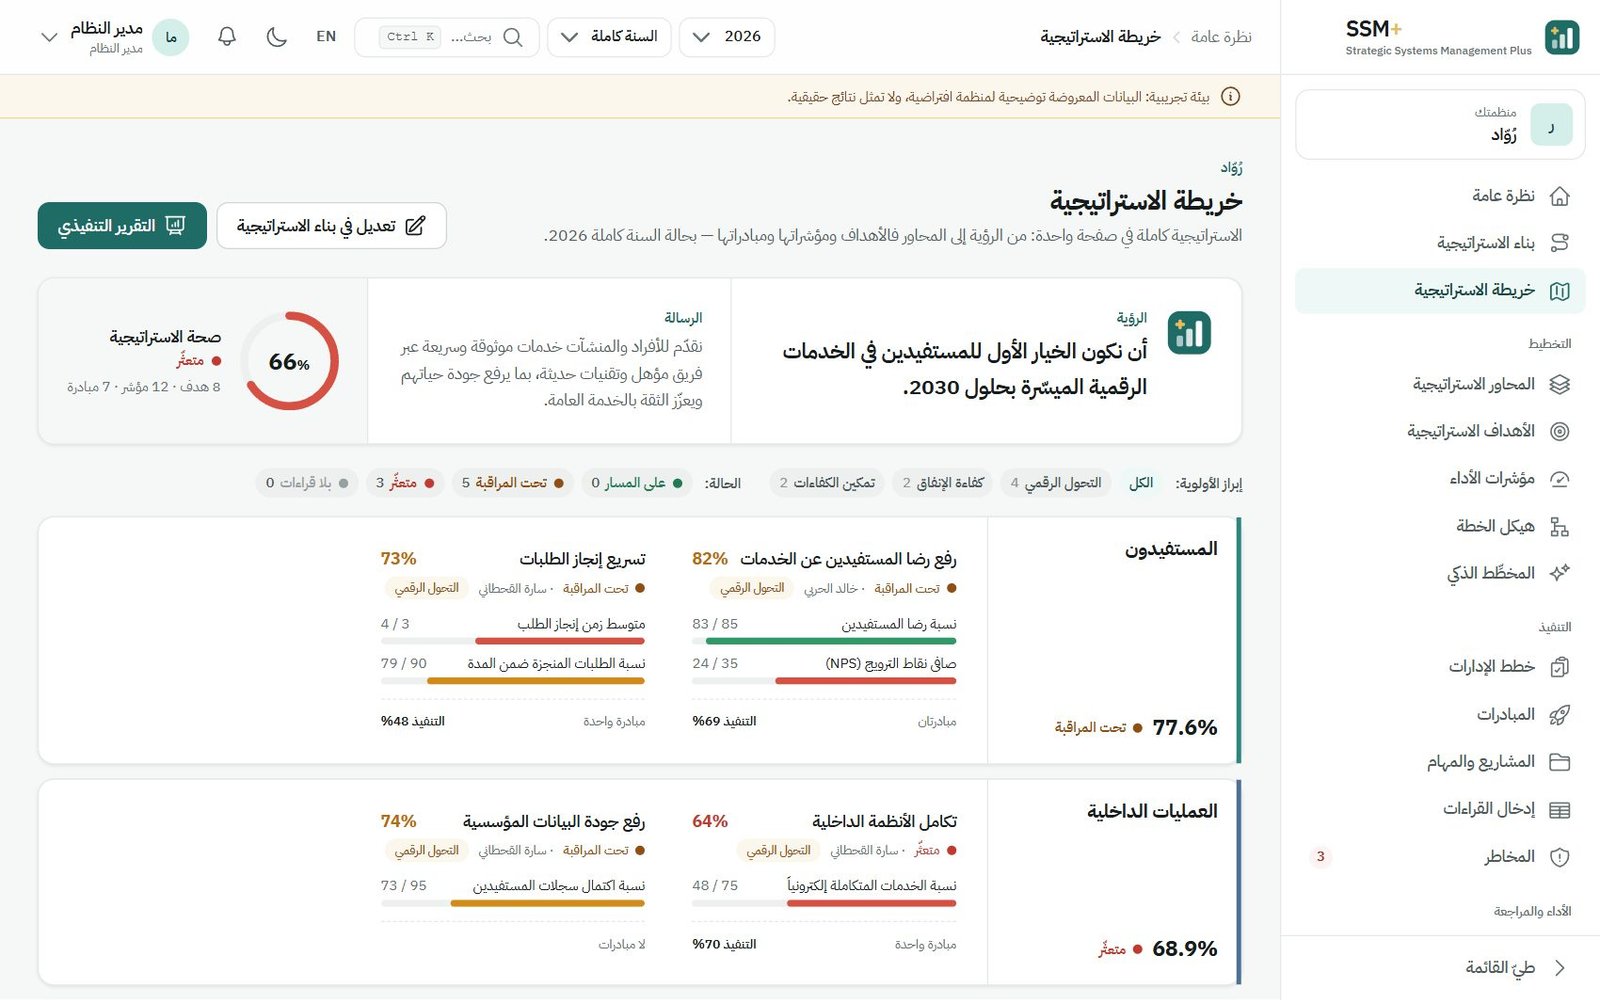Toggle تحت المراقبة 5 status filter

pos(512,483)
